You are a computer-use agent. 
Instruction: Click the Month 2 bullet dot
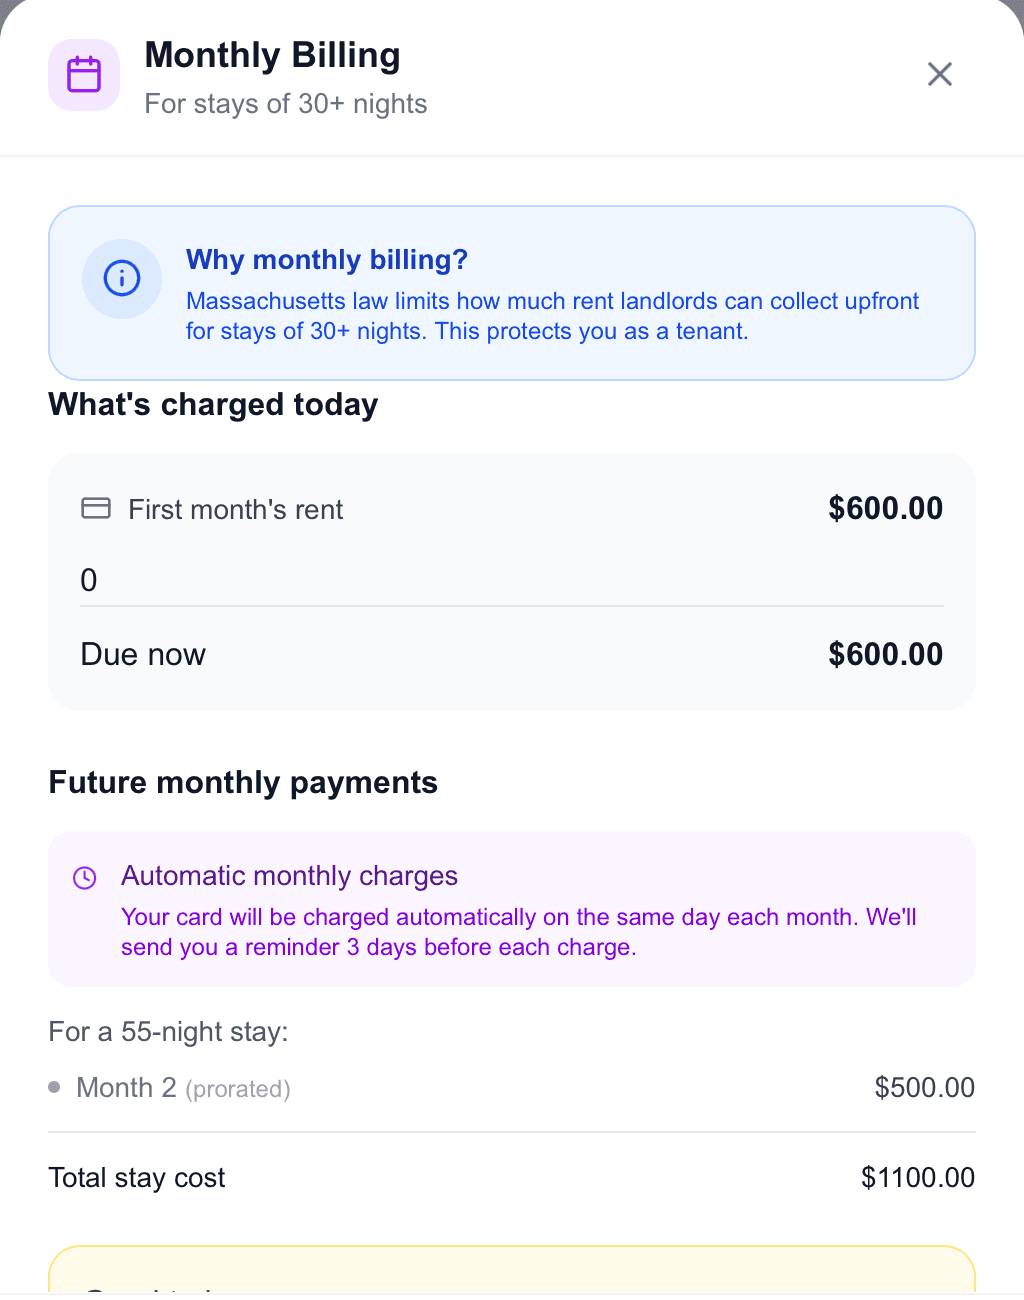54,1087
